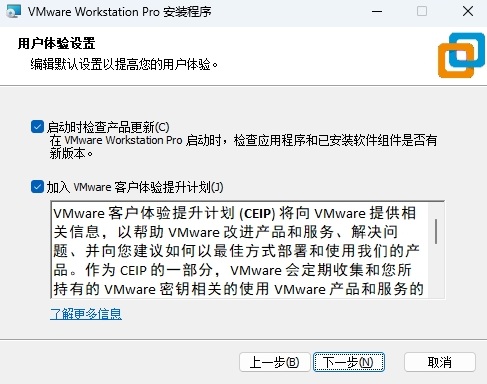Click the 加入 VMware 客户体验提升计划(J) label text
Screen dimensions: 487x384
tap(135, 187)
